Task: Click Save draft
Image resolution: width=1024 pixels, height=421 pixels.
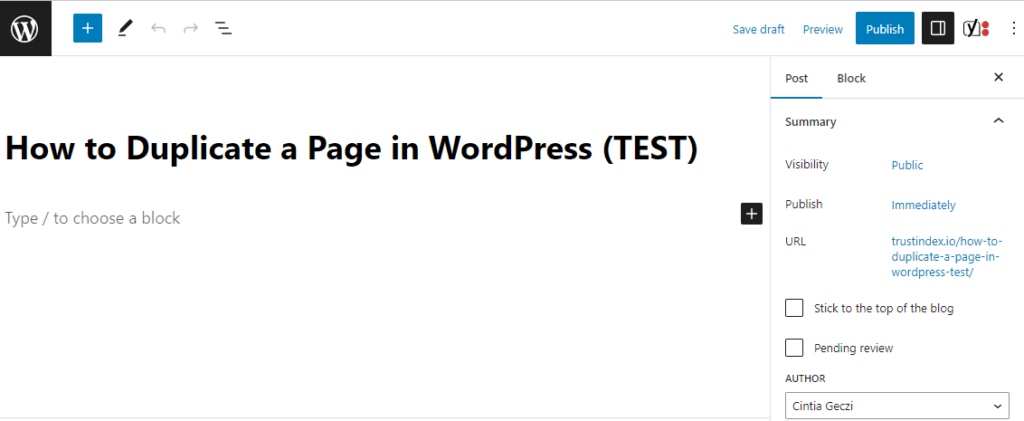Action: 758,29
